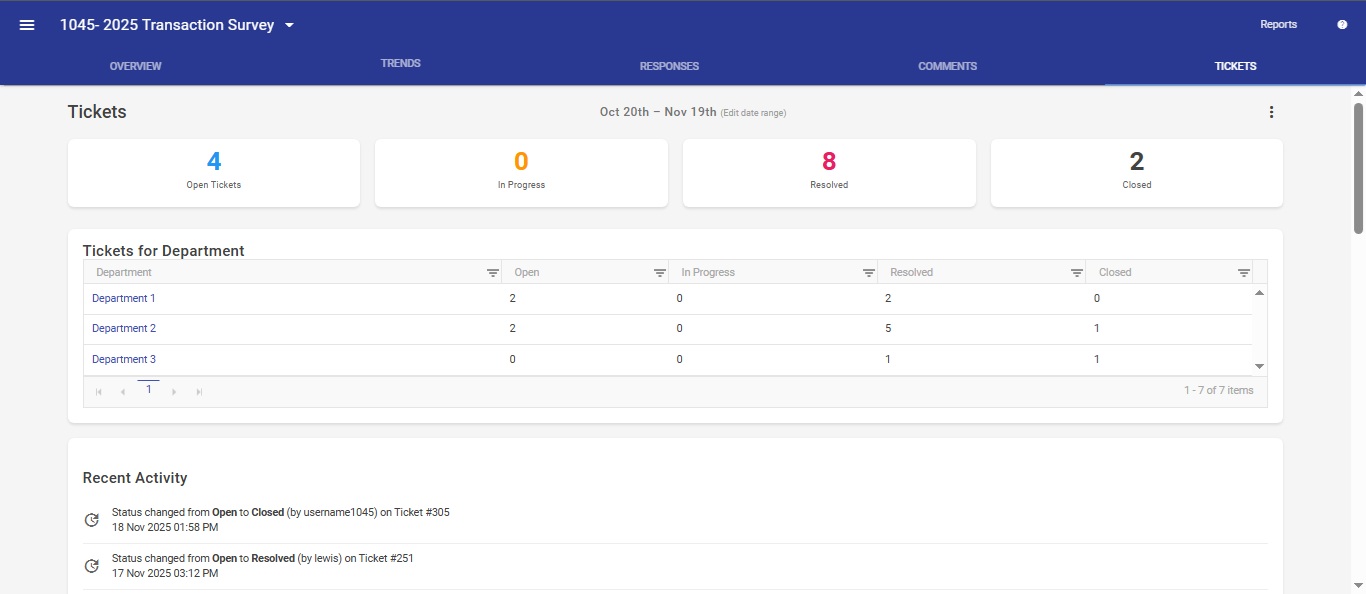
Task: Expand the survey selector dropdown arrow
Action: [x=289, y=25]
